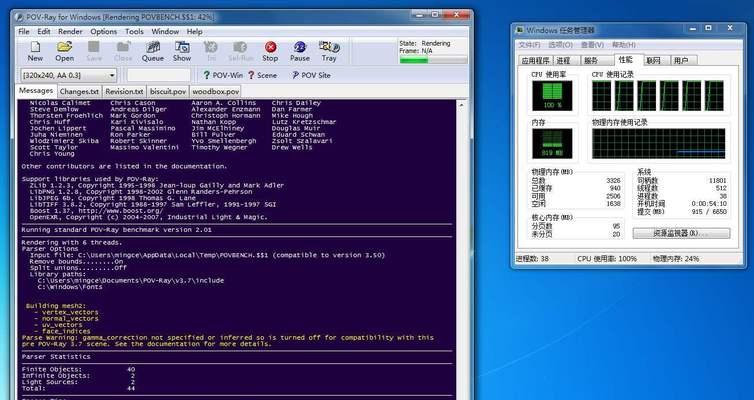Open the Tools menu
Screen dimensions: 754x400
coord(134,31)
